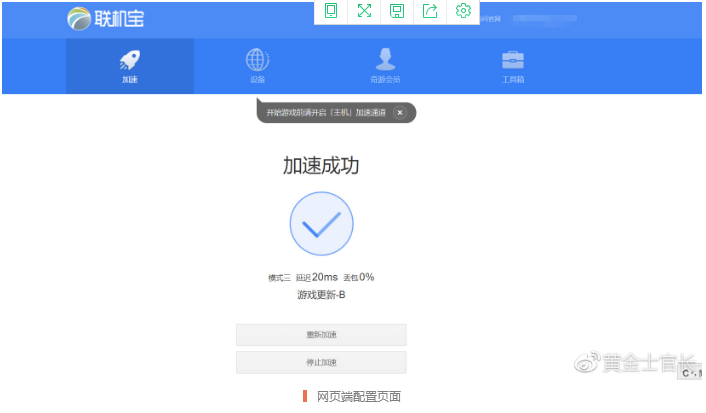Open the green settings gear icon
The image size is (706, 413).
point(463,11)
